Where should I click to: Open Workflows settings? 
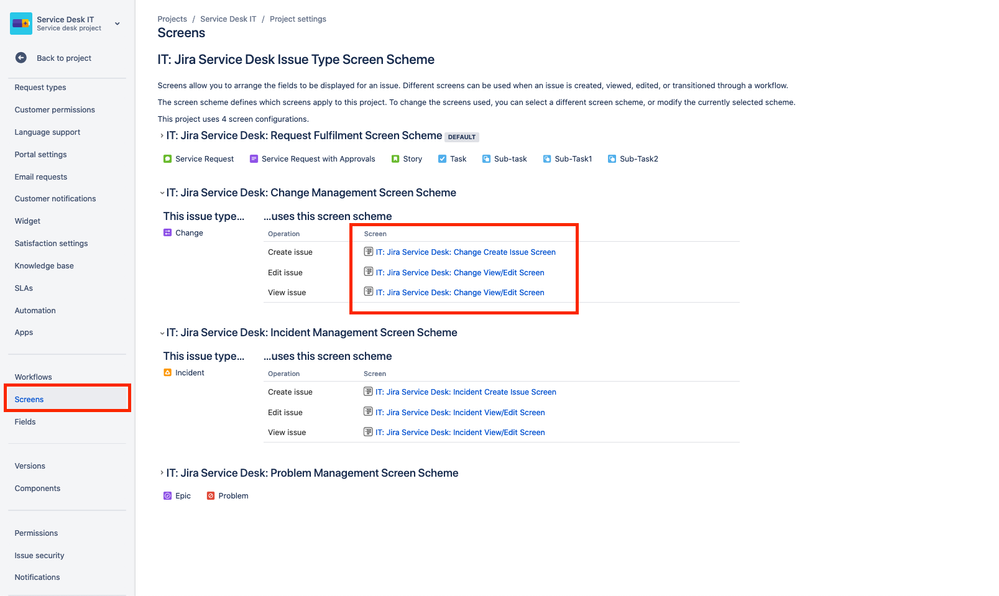pos(33,377)
